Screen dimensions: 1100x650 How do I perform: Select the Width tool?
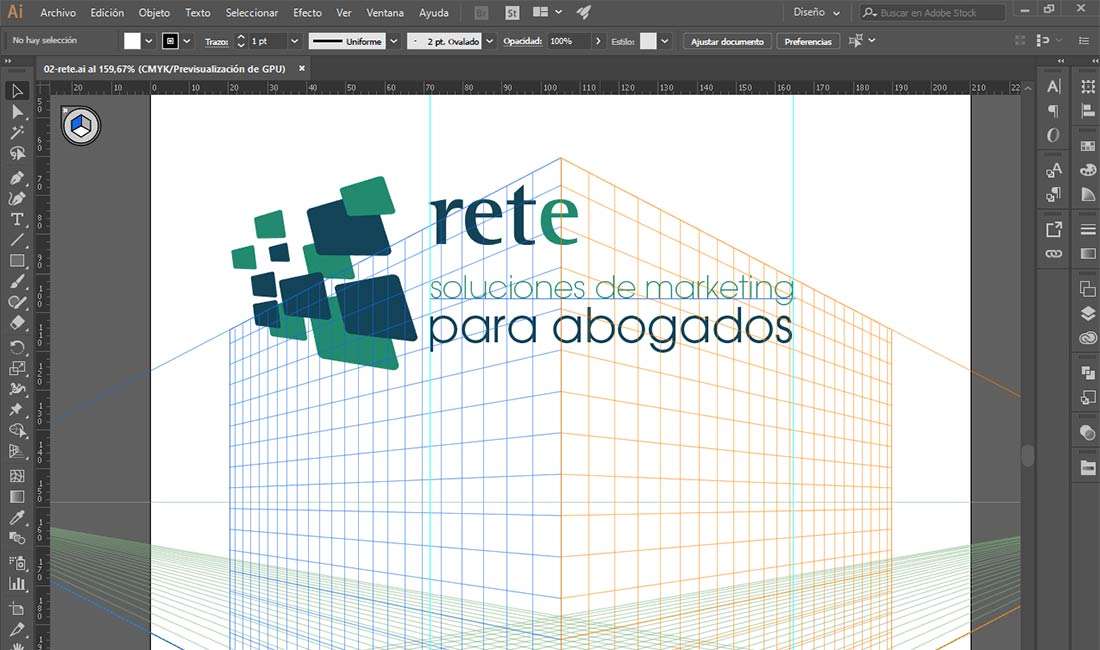point(17,388)
